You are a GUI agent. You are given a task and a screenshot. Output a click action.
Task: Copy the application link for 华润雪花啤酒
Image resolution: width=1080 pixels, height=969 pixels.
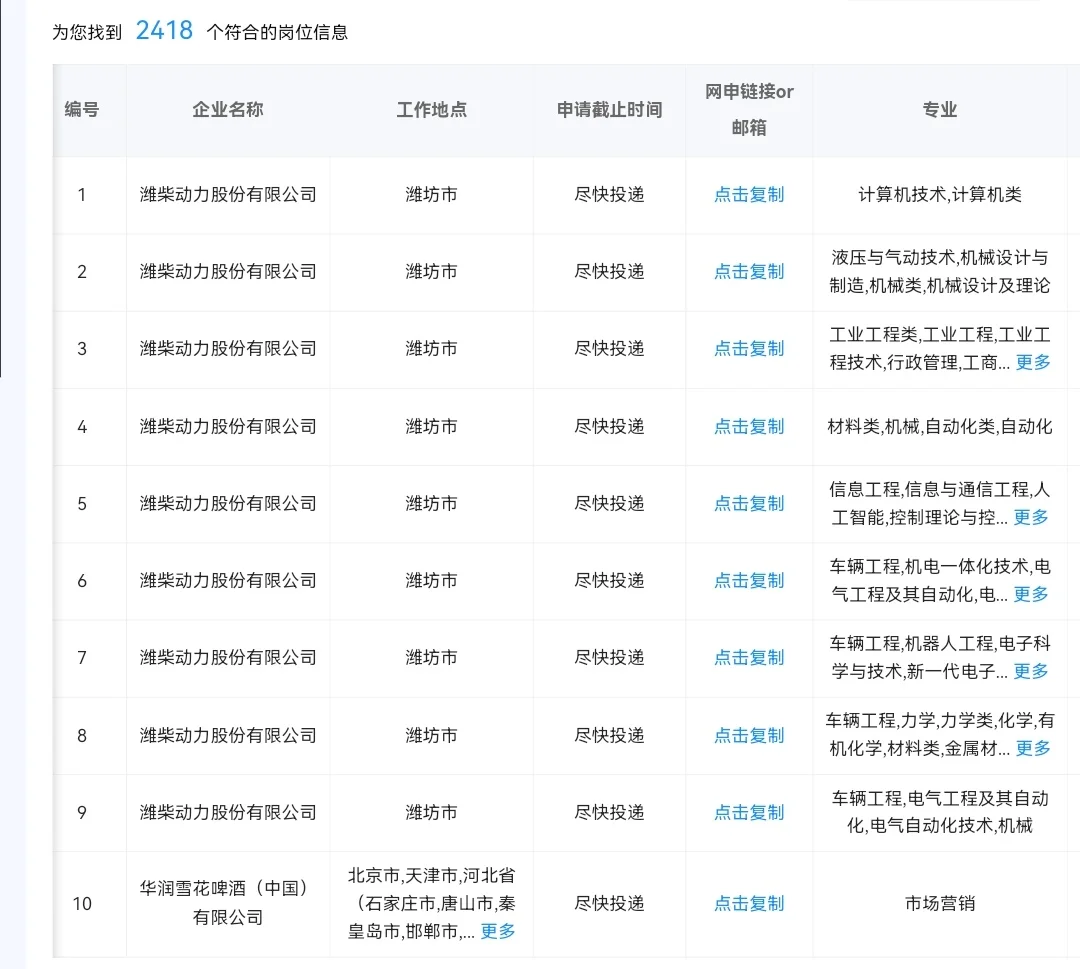tap(748, 903)
